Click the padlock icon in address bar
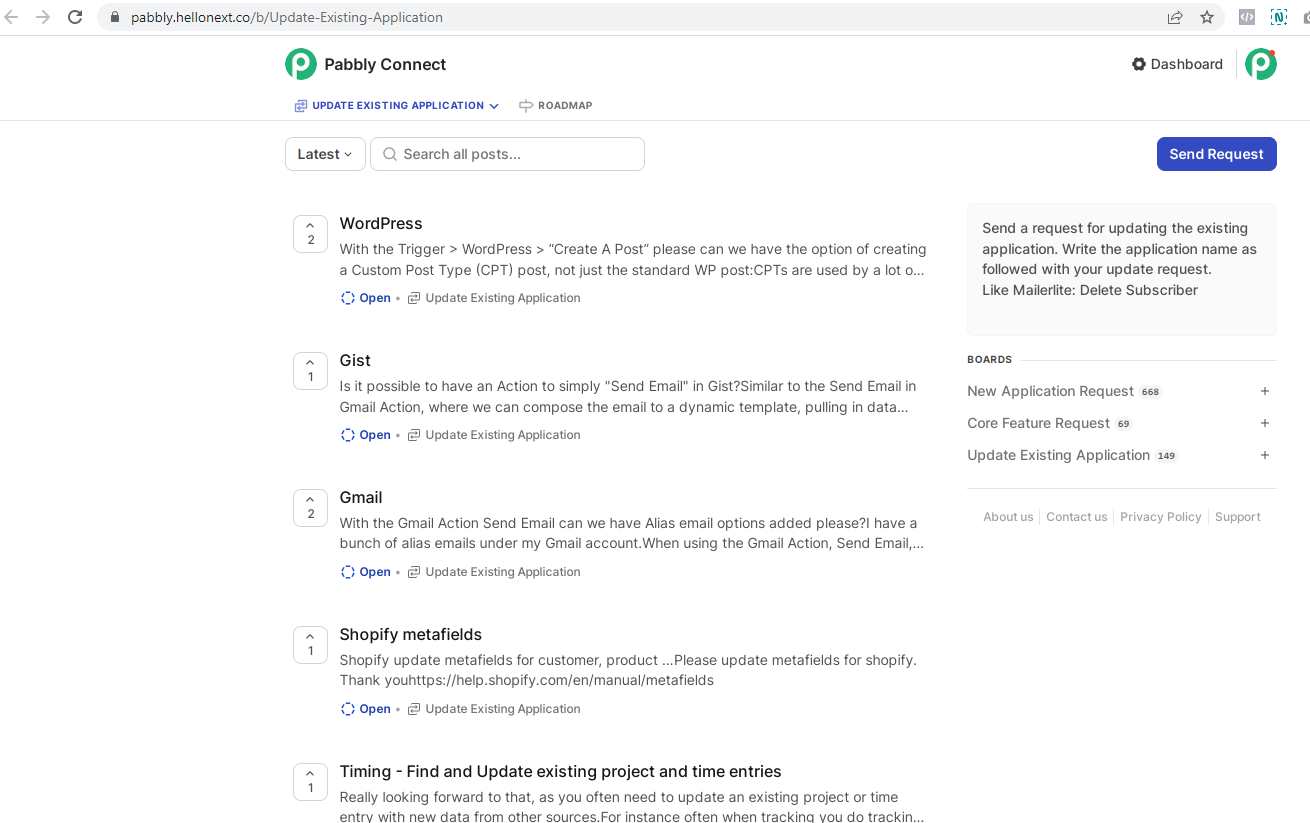 [x=114, y=17]
